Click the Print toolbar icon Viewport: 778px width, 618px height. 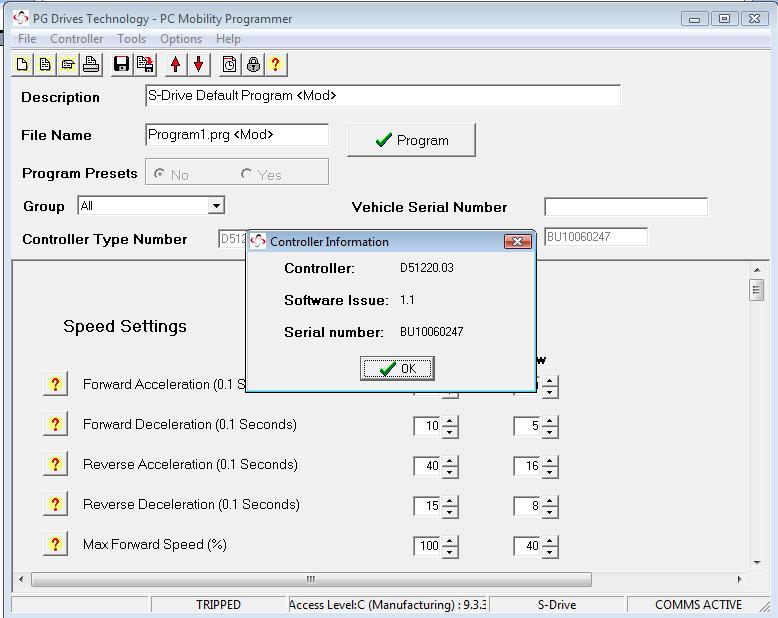coord(91,64)
